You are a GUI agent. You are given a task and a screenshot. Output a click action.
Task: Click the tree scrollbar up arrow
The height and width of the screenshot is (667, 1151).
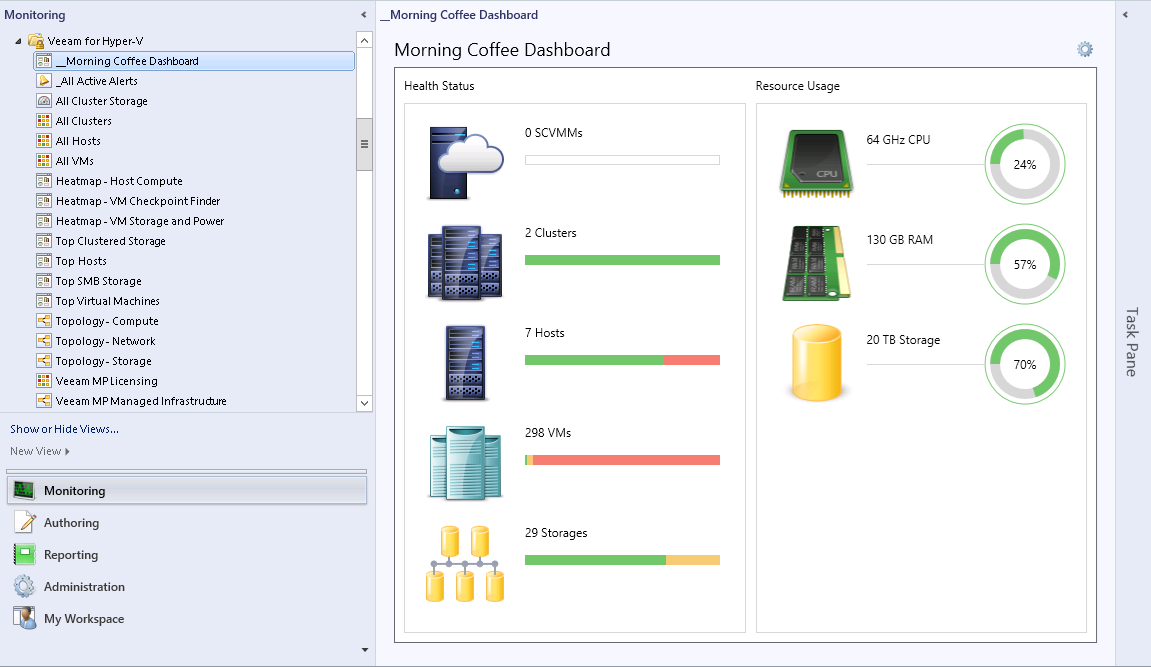364,40
